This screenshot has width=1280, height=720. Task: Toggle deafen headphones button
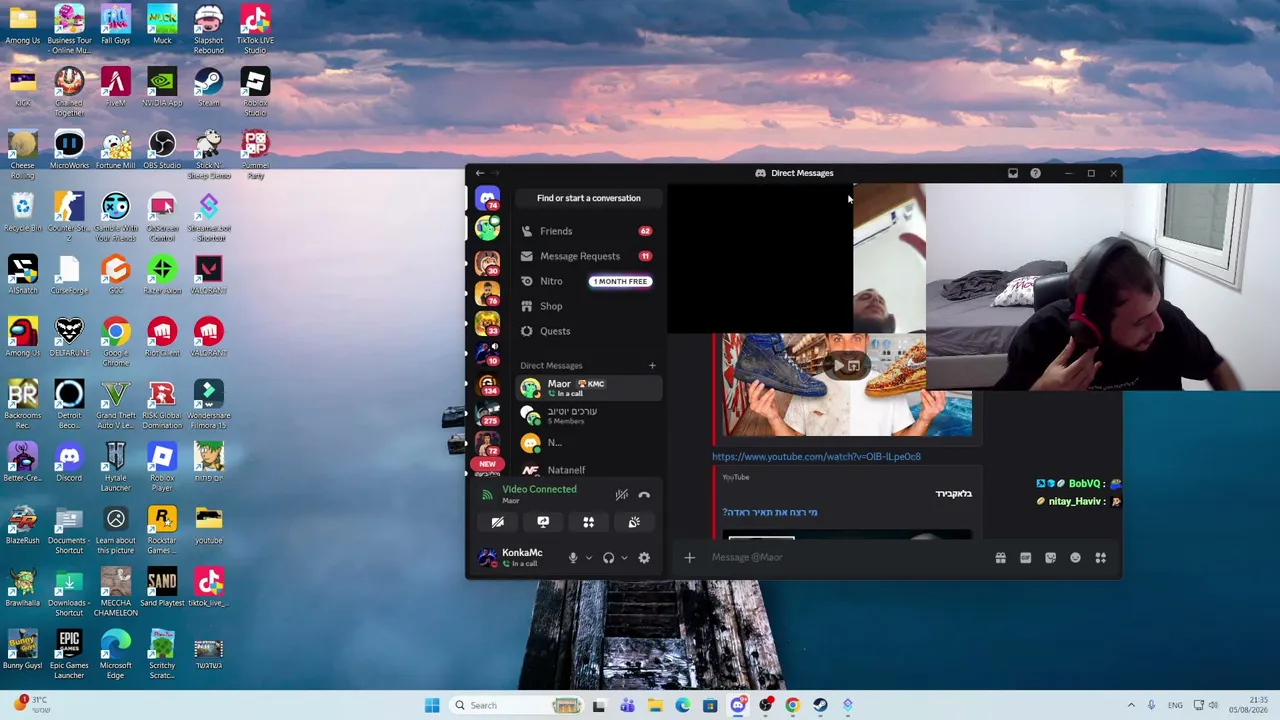608,558
